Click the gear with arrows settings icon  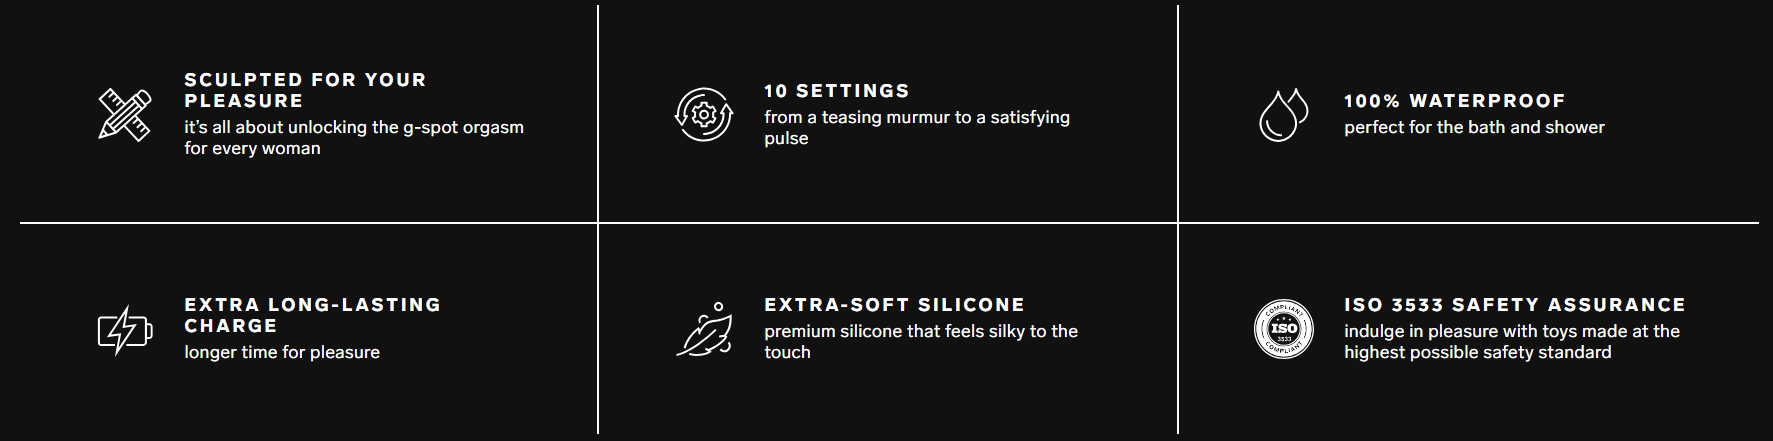[x=704, y=114]
